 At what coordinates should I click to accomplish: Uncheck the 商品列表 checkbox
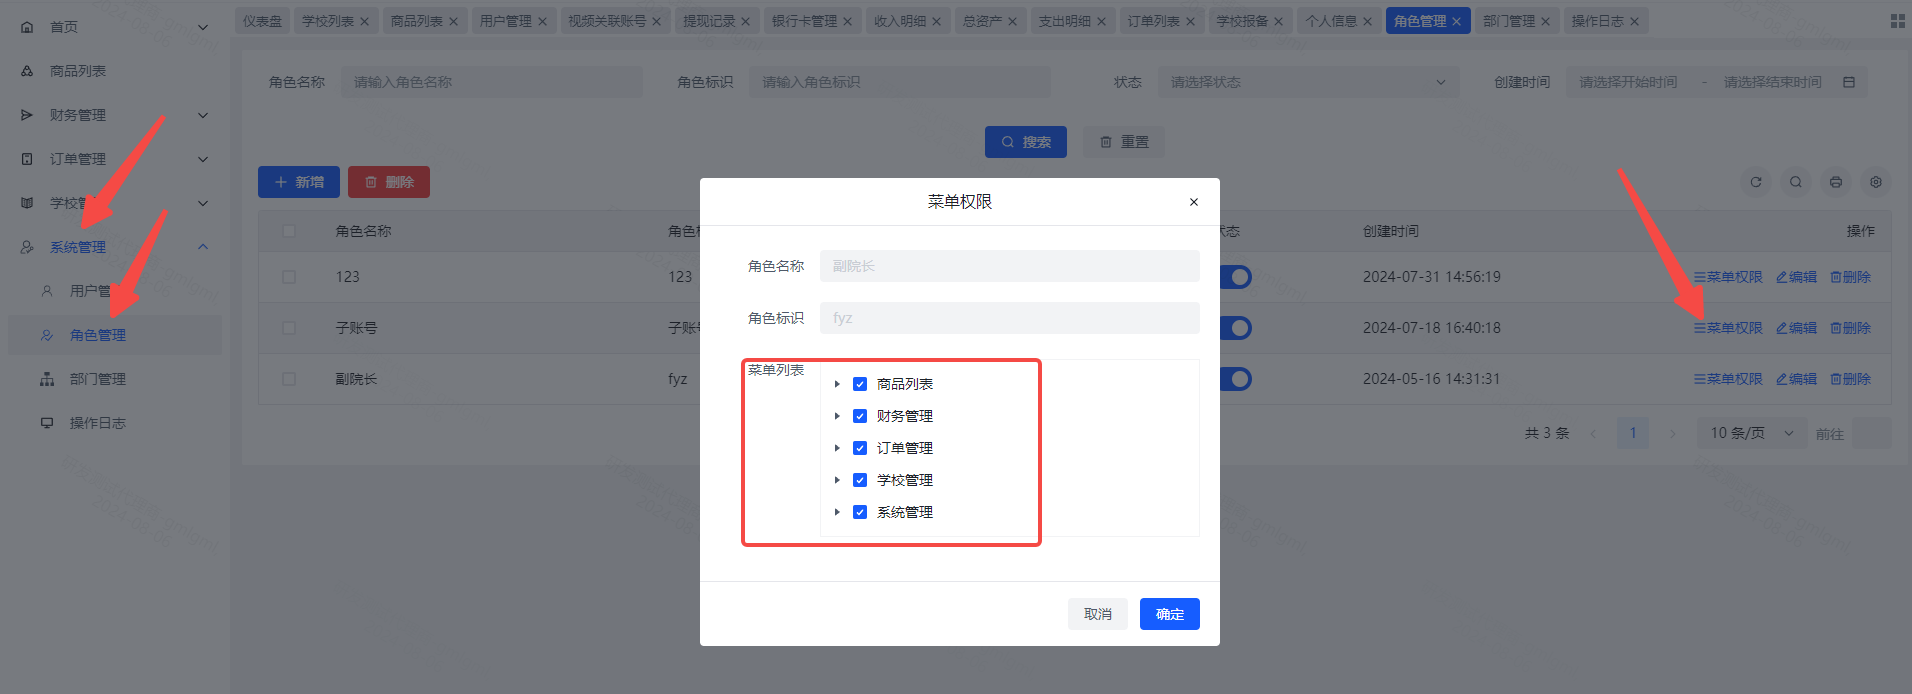859,384
